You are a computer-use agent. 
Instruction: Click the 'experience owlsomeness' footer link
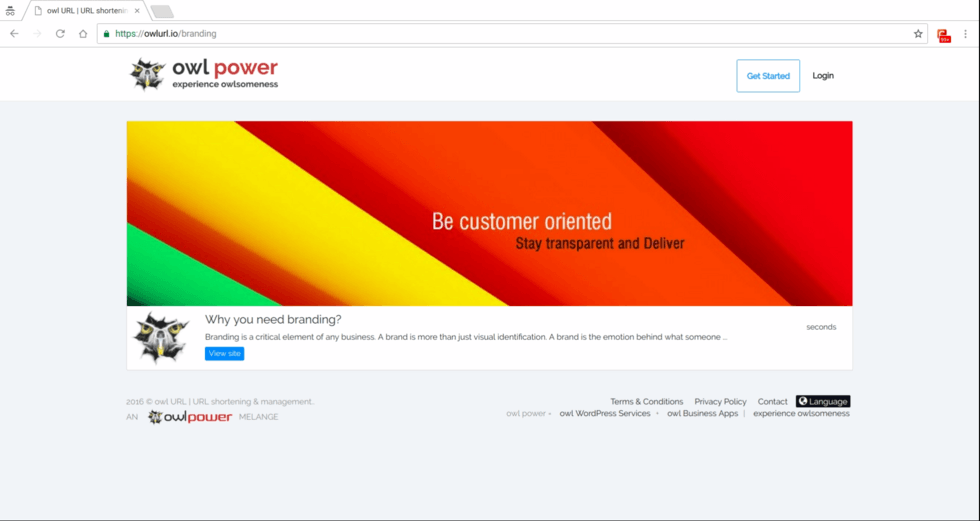tap(801, 414)
